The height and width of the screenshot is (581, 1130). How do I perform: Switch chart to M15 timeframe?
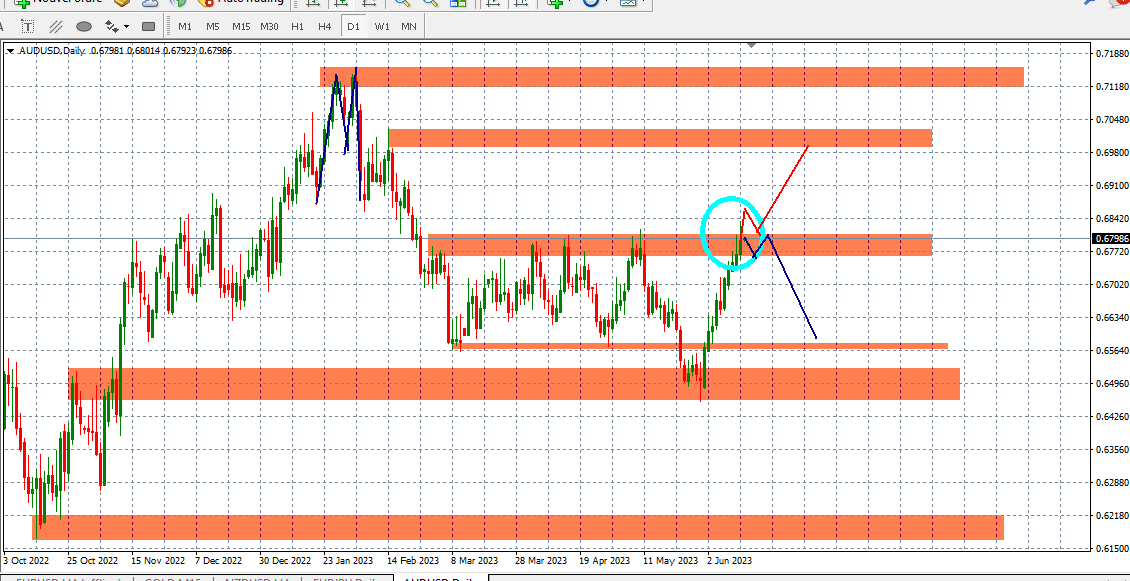241,27
